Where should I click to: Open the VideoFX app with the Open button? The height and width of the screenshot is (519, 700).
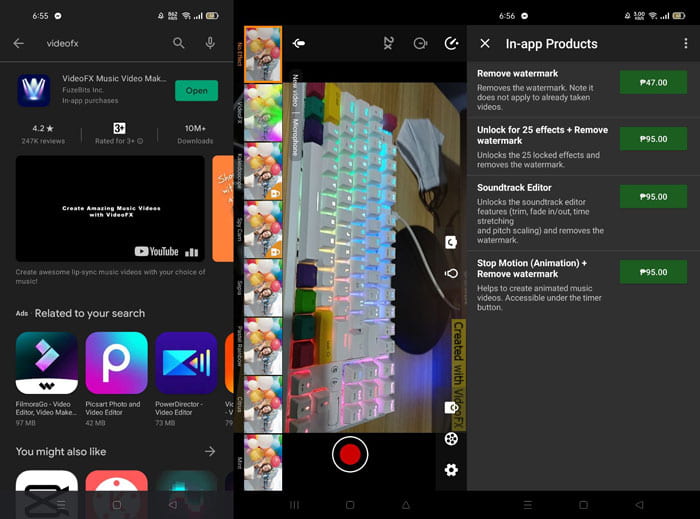tap(196, 91)
